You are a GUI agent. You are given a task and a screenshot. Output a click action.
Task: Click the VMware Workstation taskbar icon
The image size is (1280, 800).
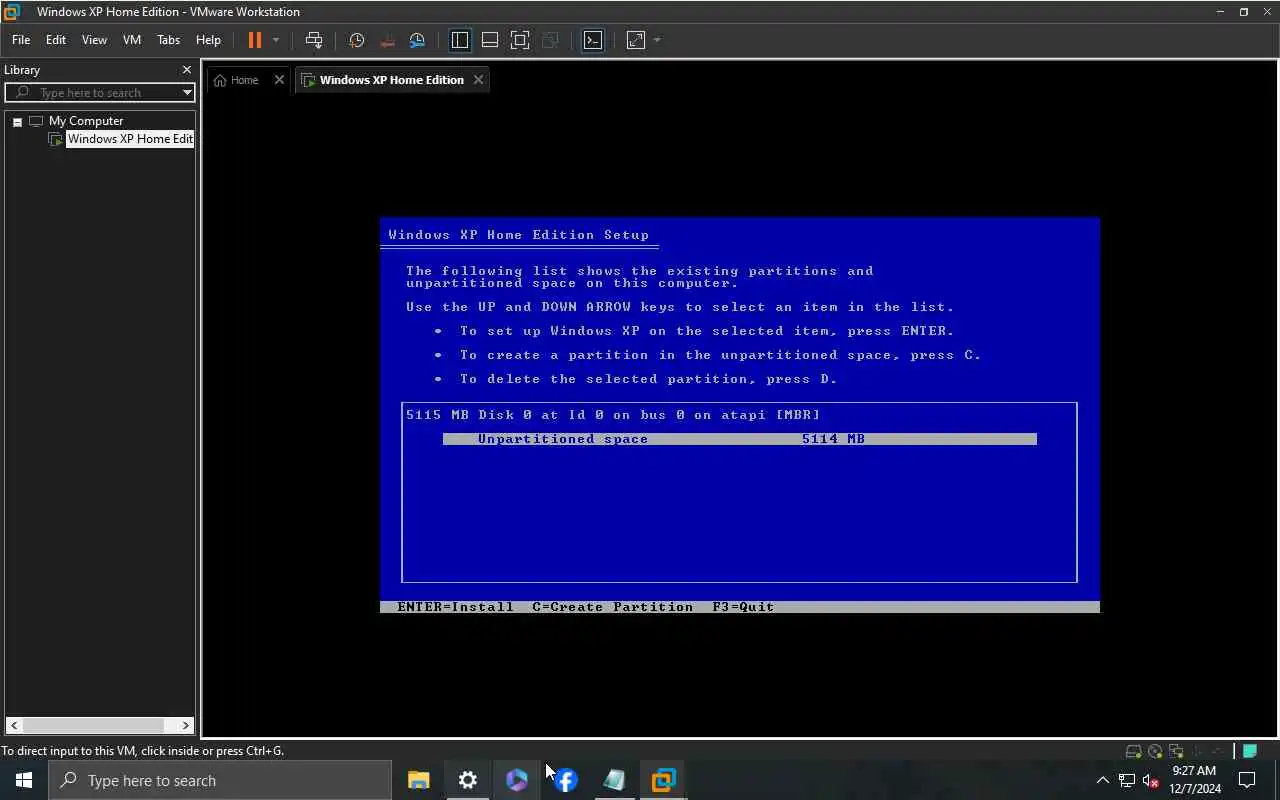663,780
